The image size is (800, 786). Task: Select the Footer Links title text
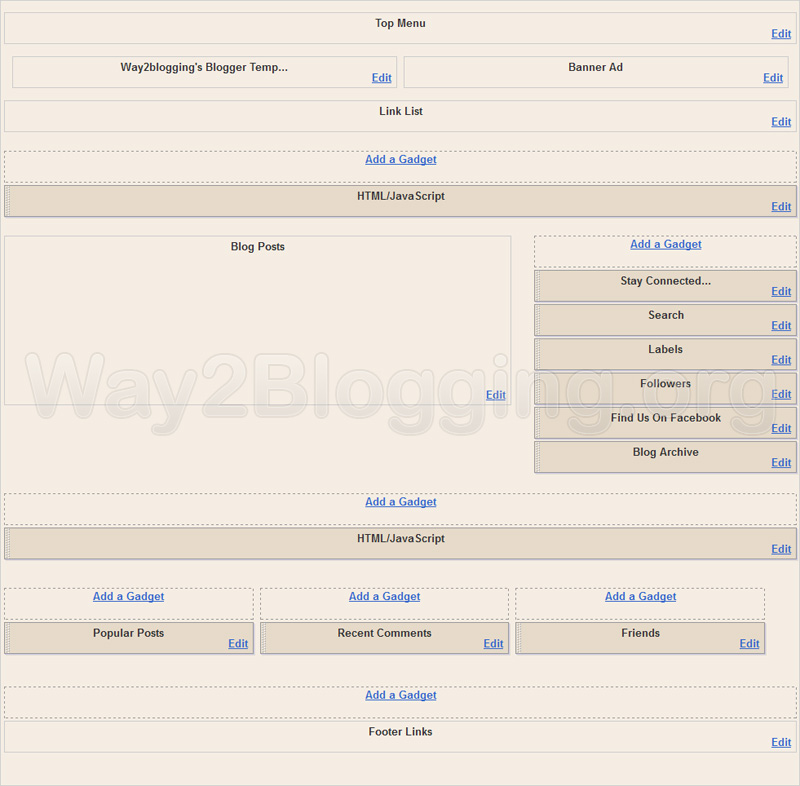(400, 731)
